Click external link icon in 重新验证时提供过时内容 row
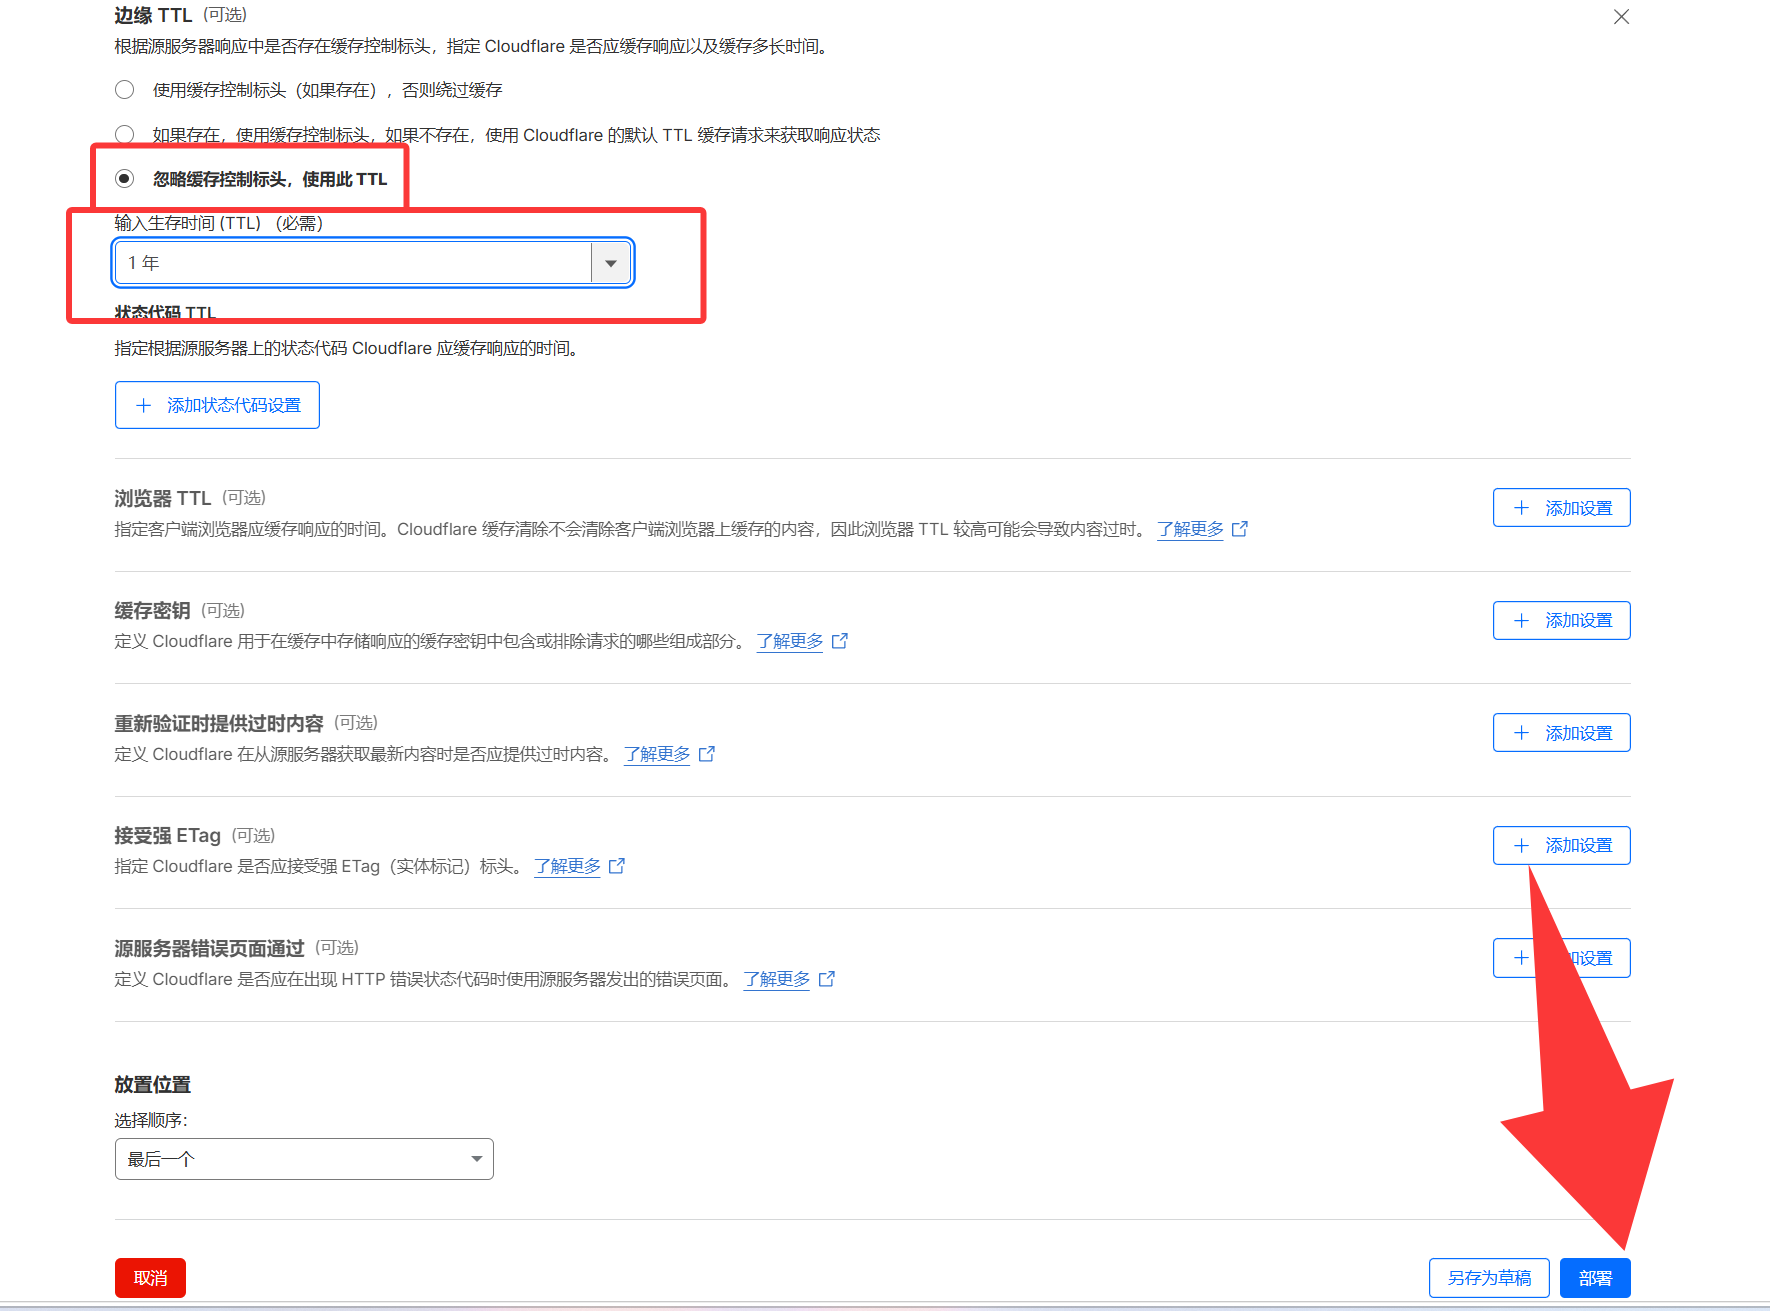The image size is (1770, 1311). click(x=707, y=754)
